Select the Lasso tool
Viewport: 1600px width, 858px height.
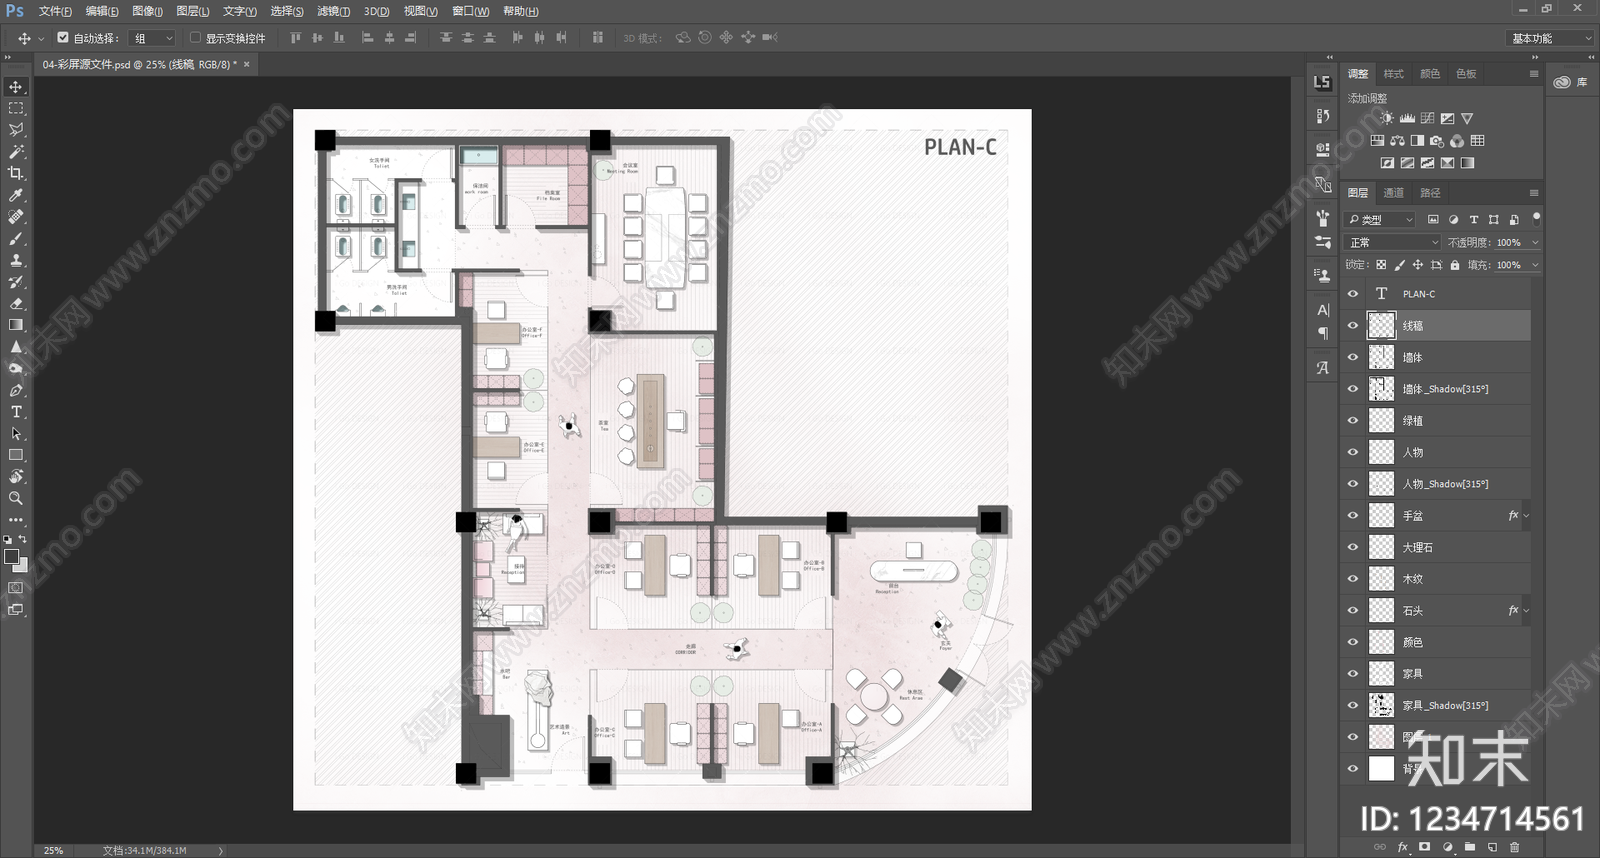[16, 130]
